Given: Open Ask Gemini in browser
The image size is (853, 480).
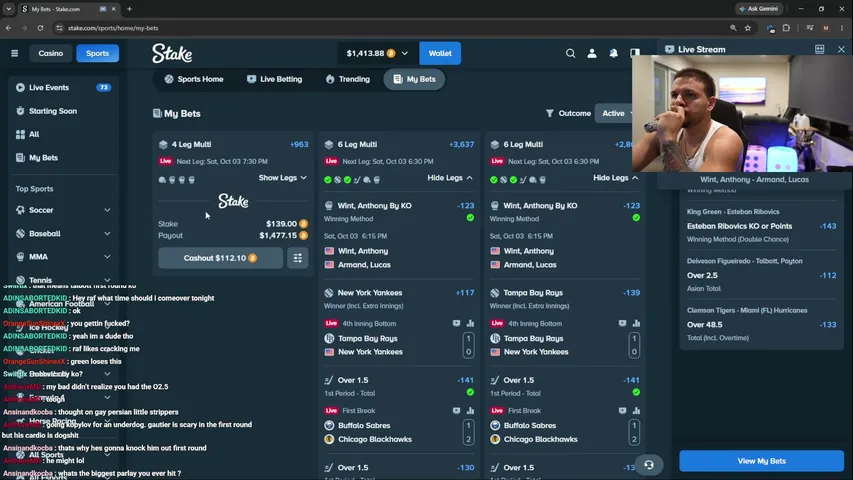Looking at the screenshot, I should [759, 9].
